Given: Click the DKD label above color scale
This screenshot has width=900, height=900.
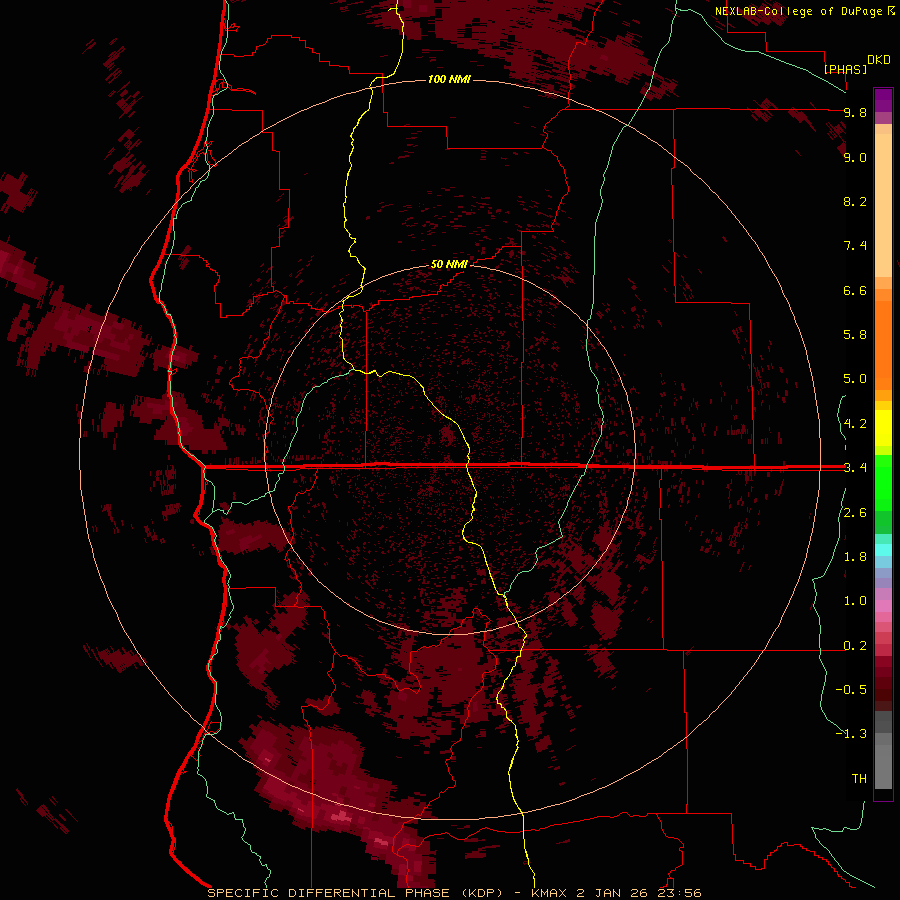Looking at the screenshot, I should 879,60.
